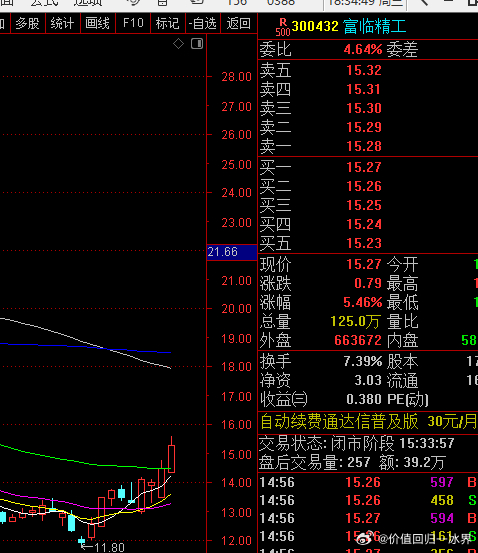Click the 28.00 price axis label
The image size is (478, 553).
236,77
